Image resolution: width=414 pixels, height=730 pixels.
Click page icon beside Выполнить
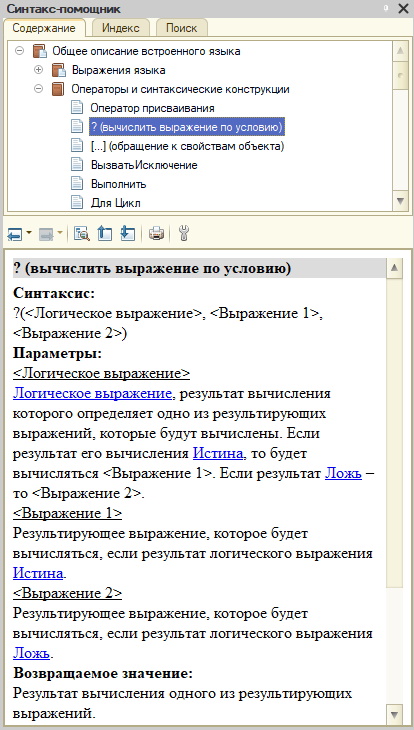(x=77, y=183)
